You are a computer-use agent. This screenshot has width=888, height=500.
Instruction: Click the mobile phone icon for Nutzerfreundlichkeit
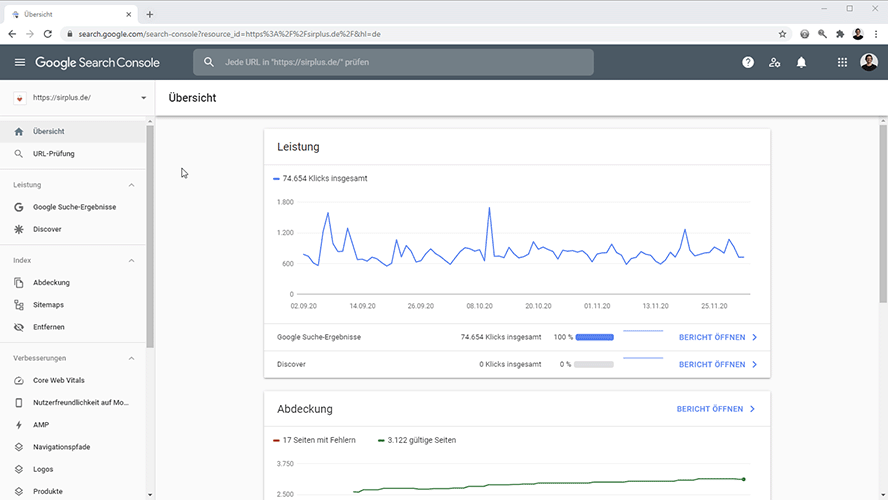[x=19, y=403]
